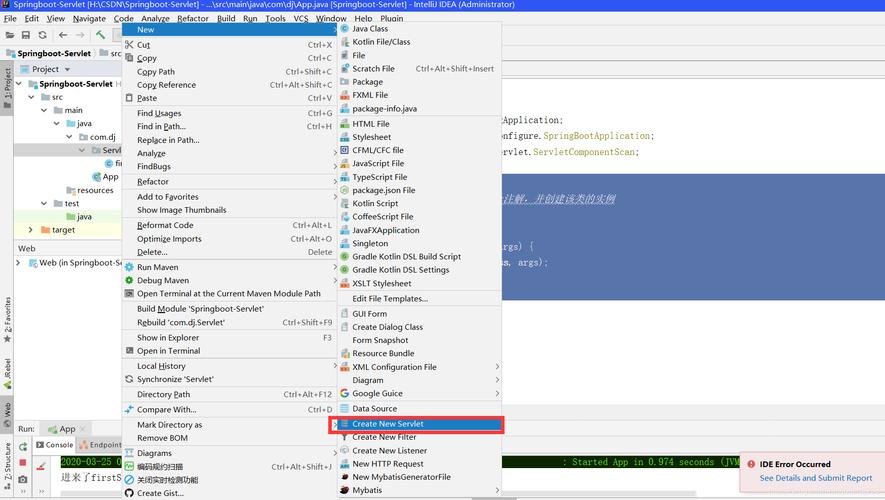
Task: Switch to the Endpoints tab
Action: 100,445
